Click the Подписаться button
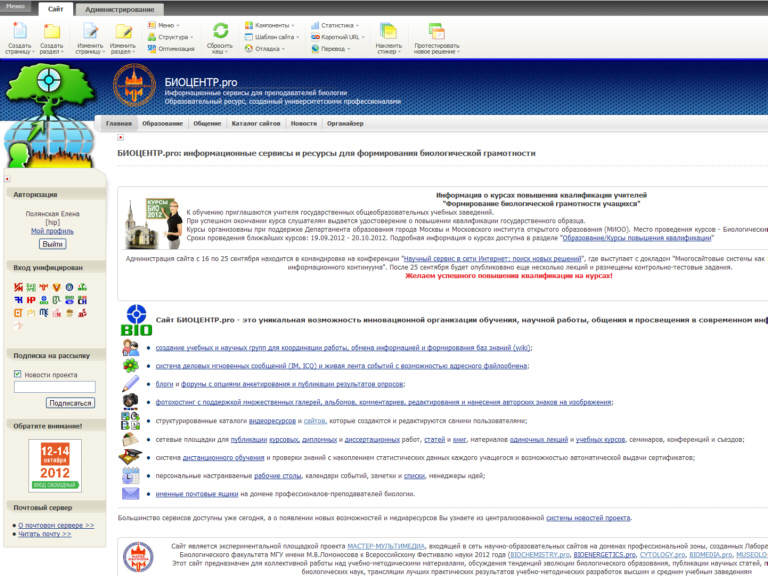The image size is (768, 576). click(x=71, y=403)
